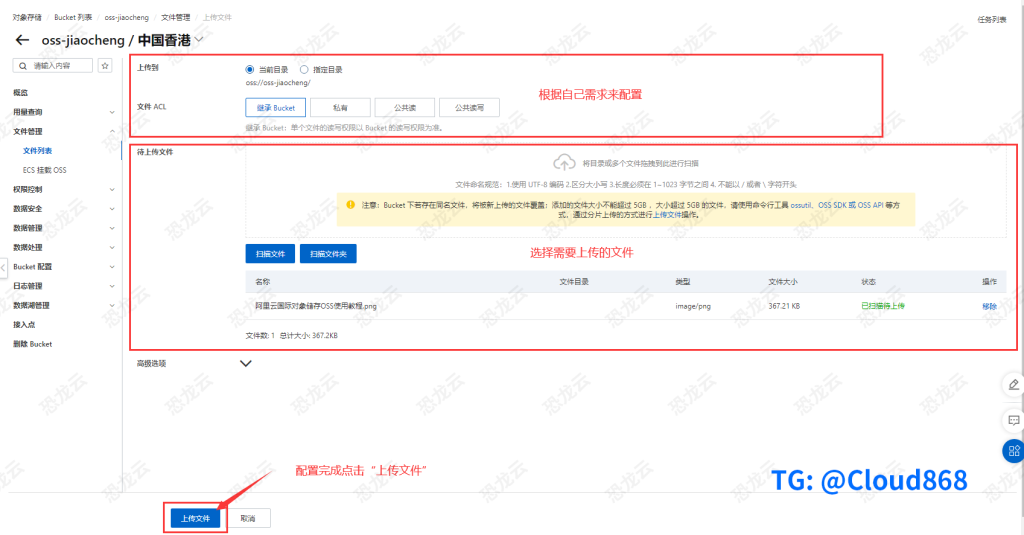1024x535 pixels.
Task: Click the 367.21 KB size cell
Action: (784, 306)
